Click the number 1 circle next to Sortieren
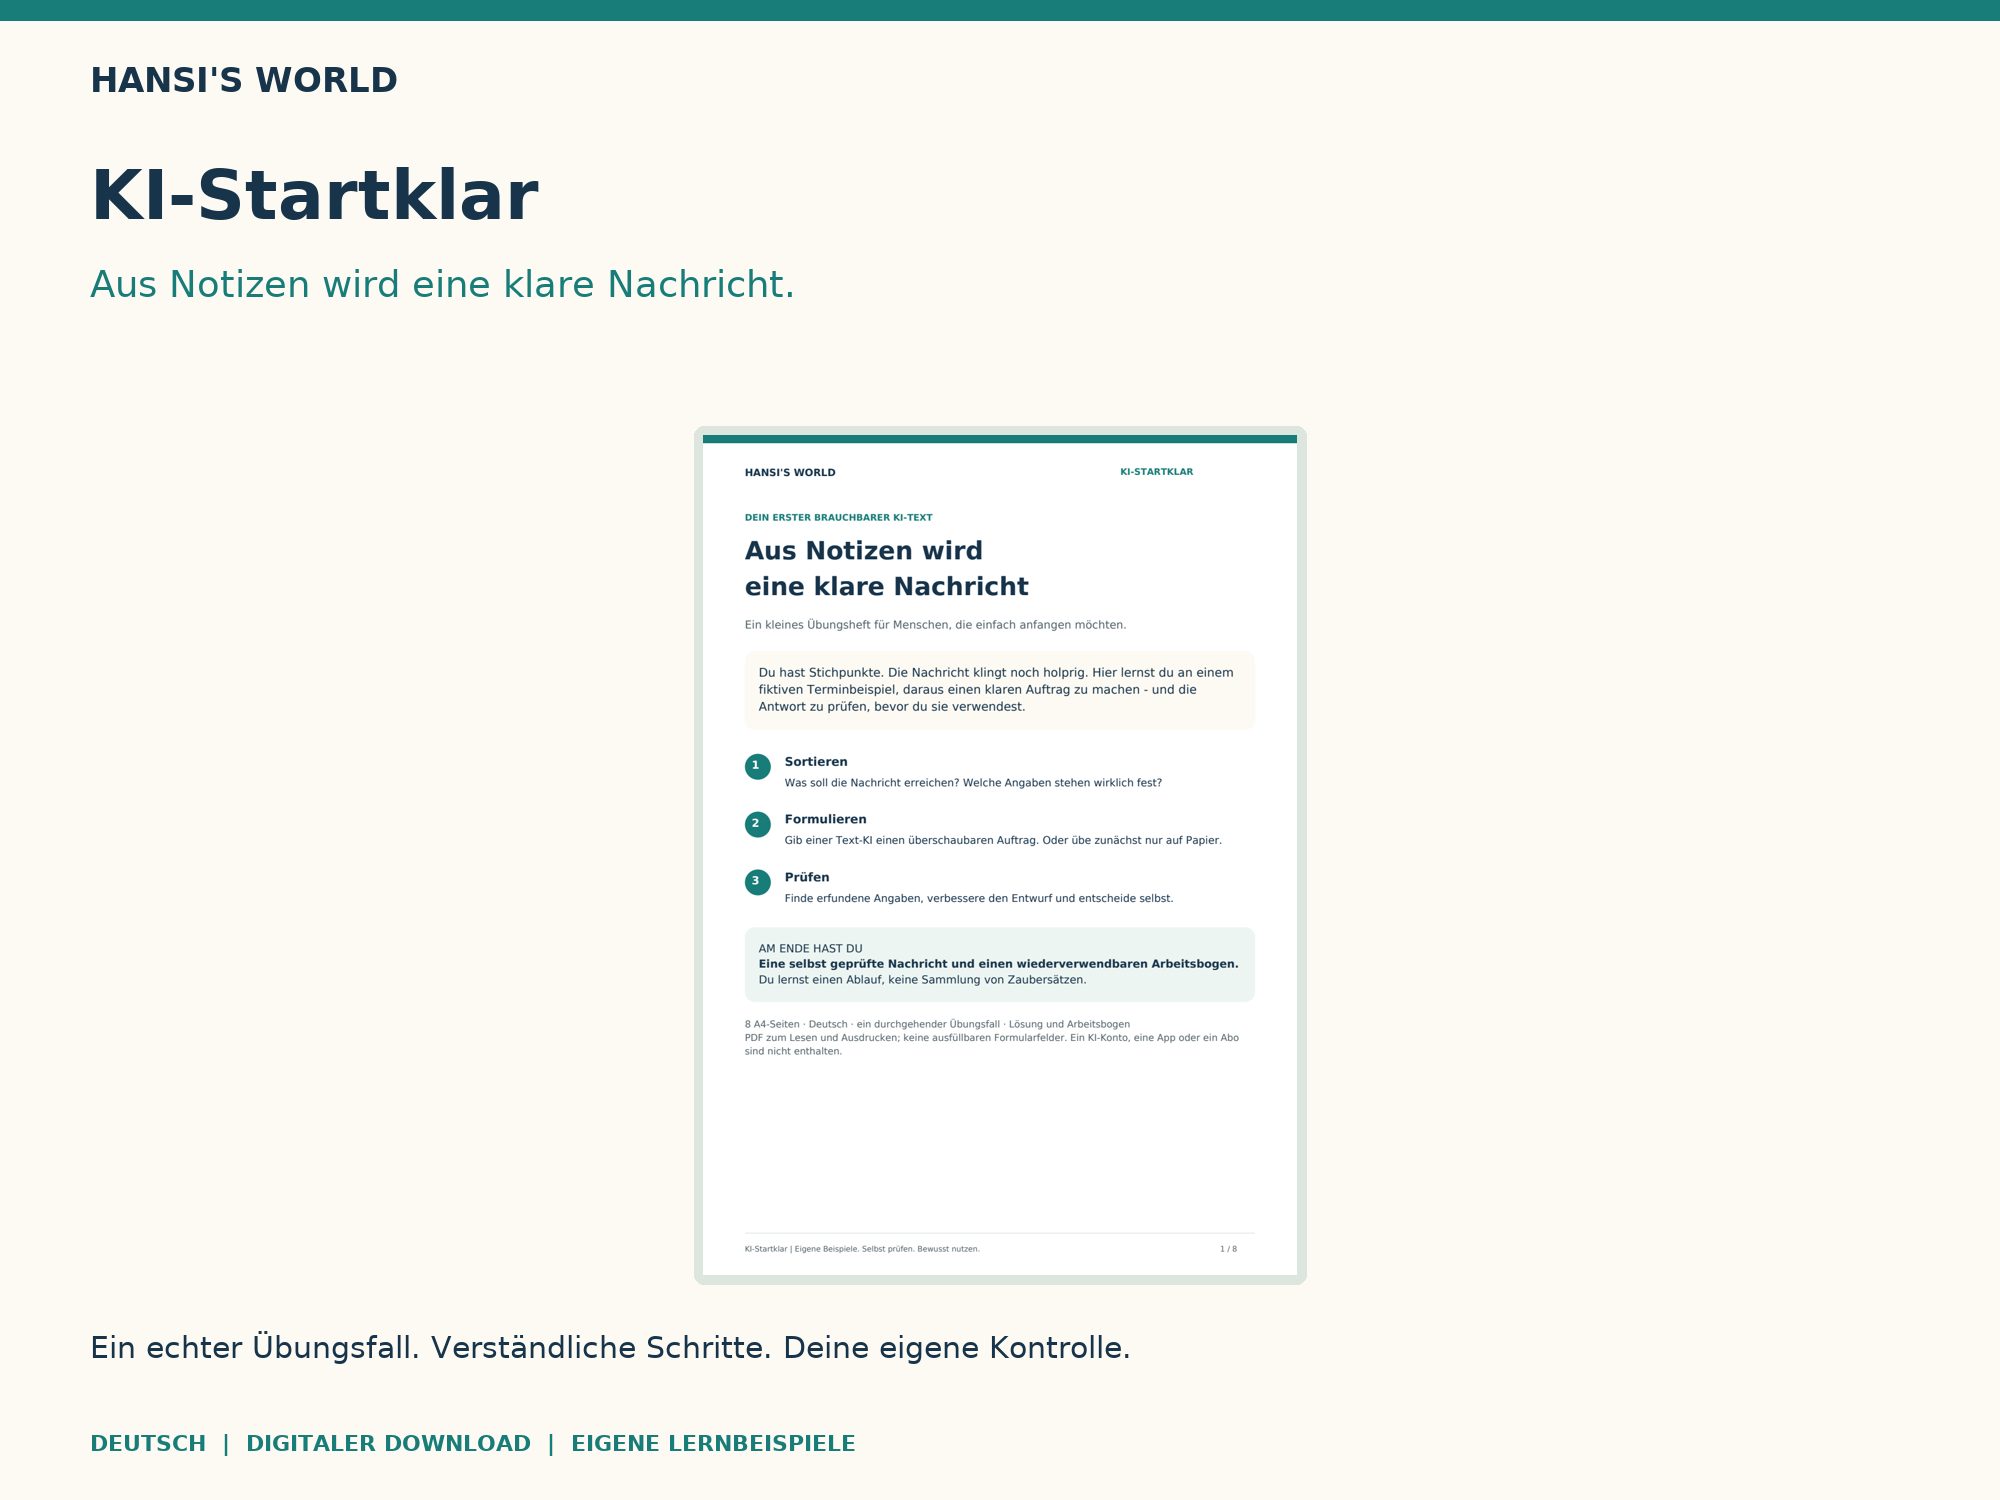 757,767
